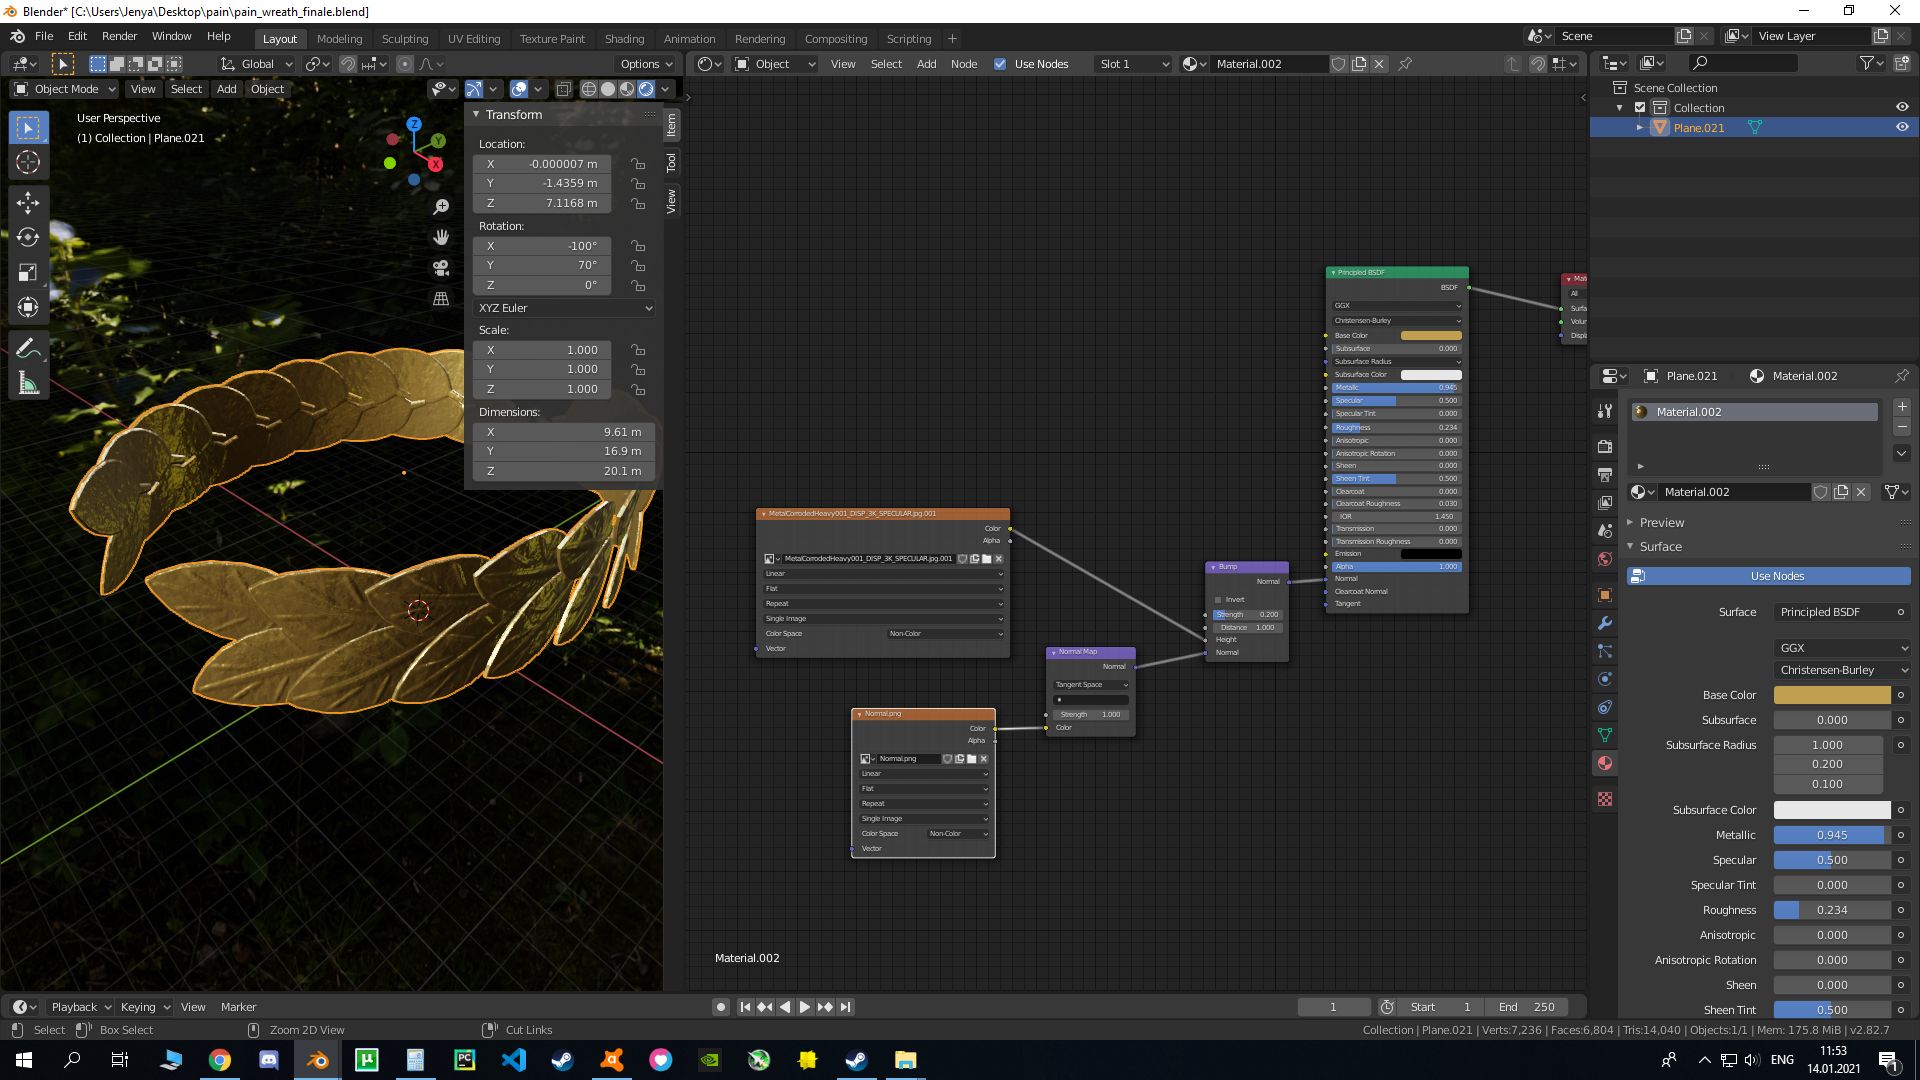Hide Plane.021 using the outliner eye icon
Image resolution: width=1920 pixels, height=1080 pixels.
pyautogui.click(x=1903, y=127)
